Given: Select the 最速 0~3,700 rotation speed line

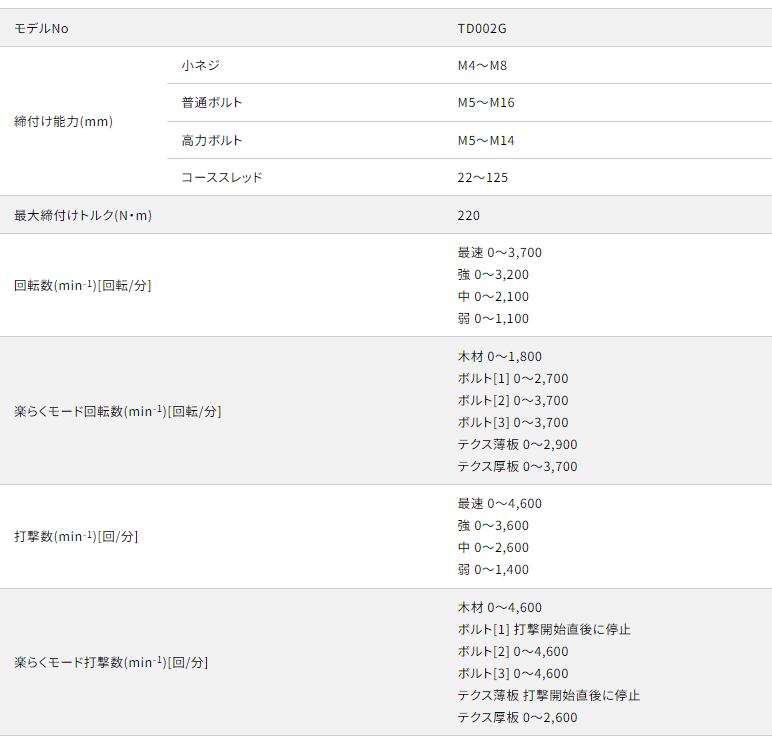Looking at the screenshot, I should tap(500, 252).
